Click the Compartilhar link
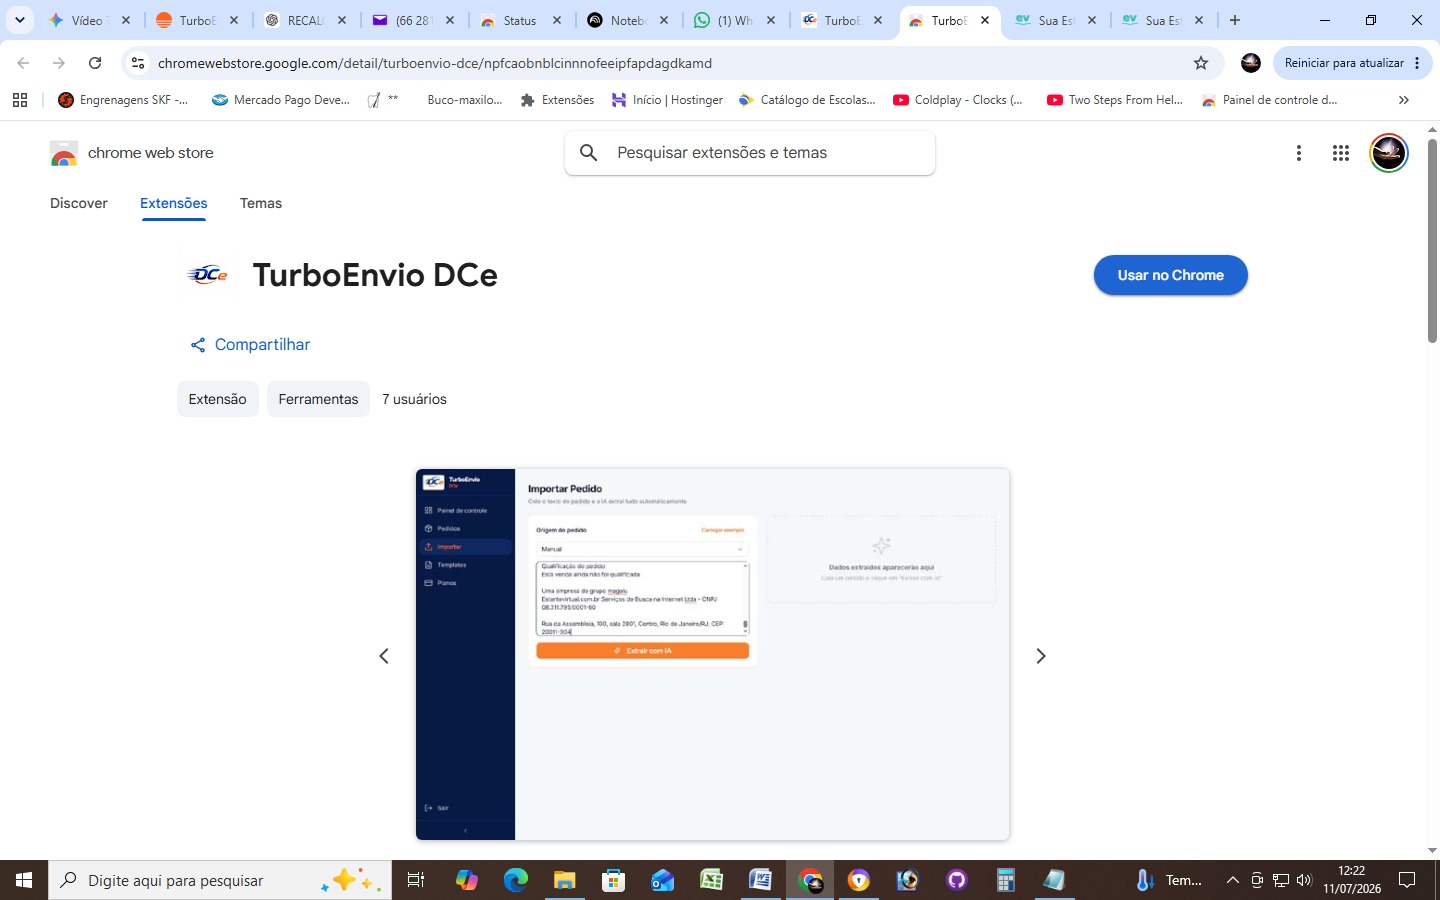1440x900 pixels. point(250,345)
